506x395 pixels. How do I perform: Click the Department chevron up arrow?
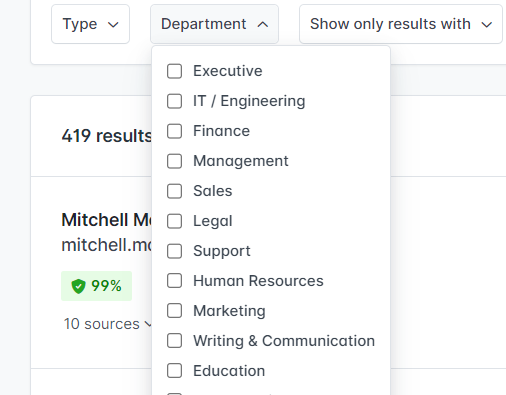[x=263, y=24]
